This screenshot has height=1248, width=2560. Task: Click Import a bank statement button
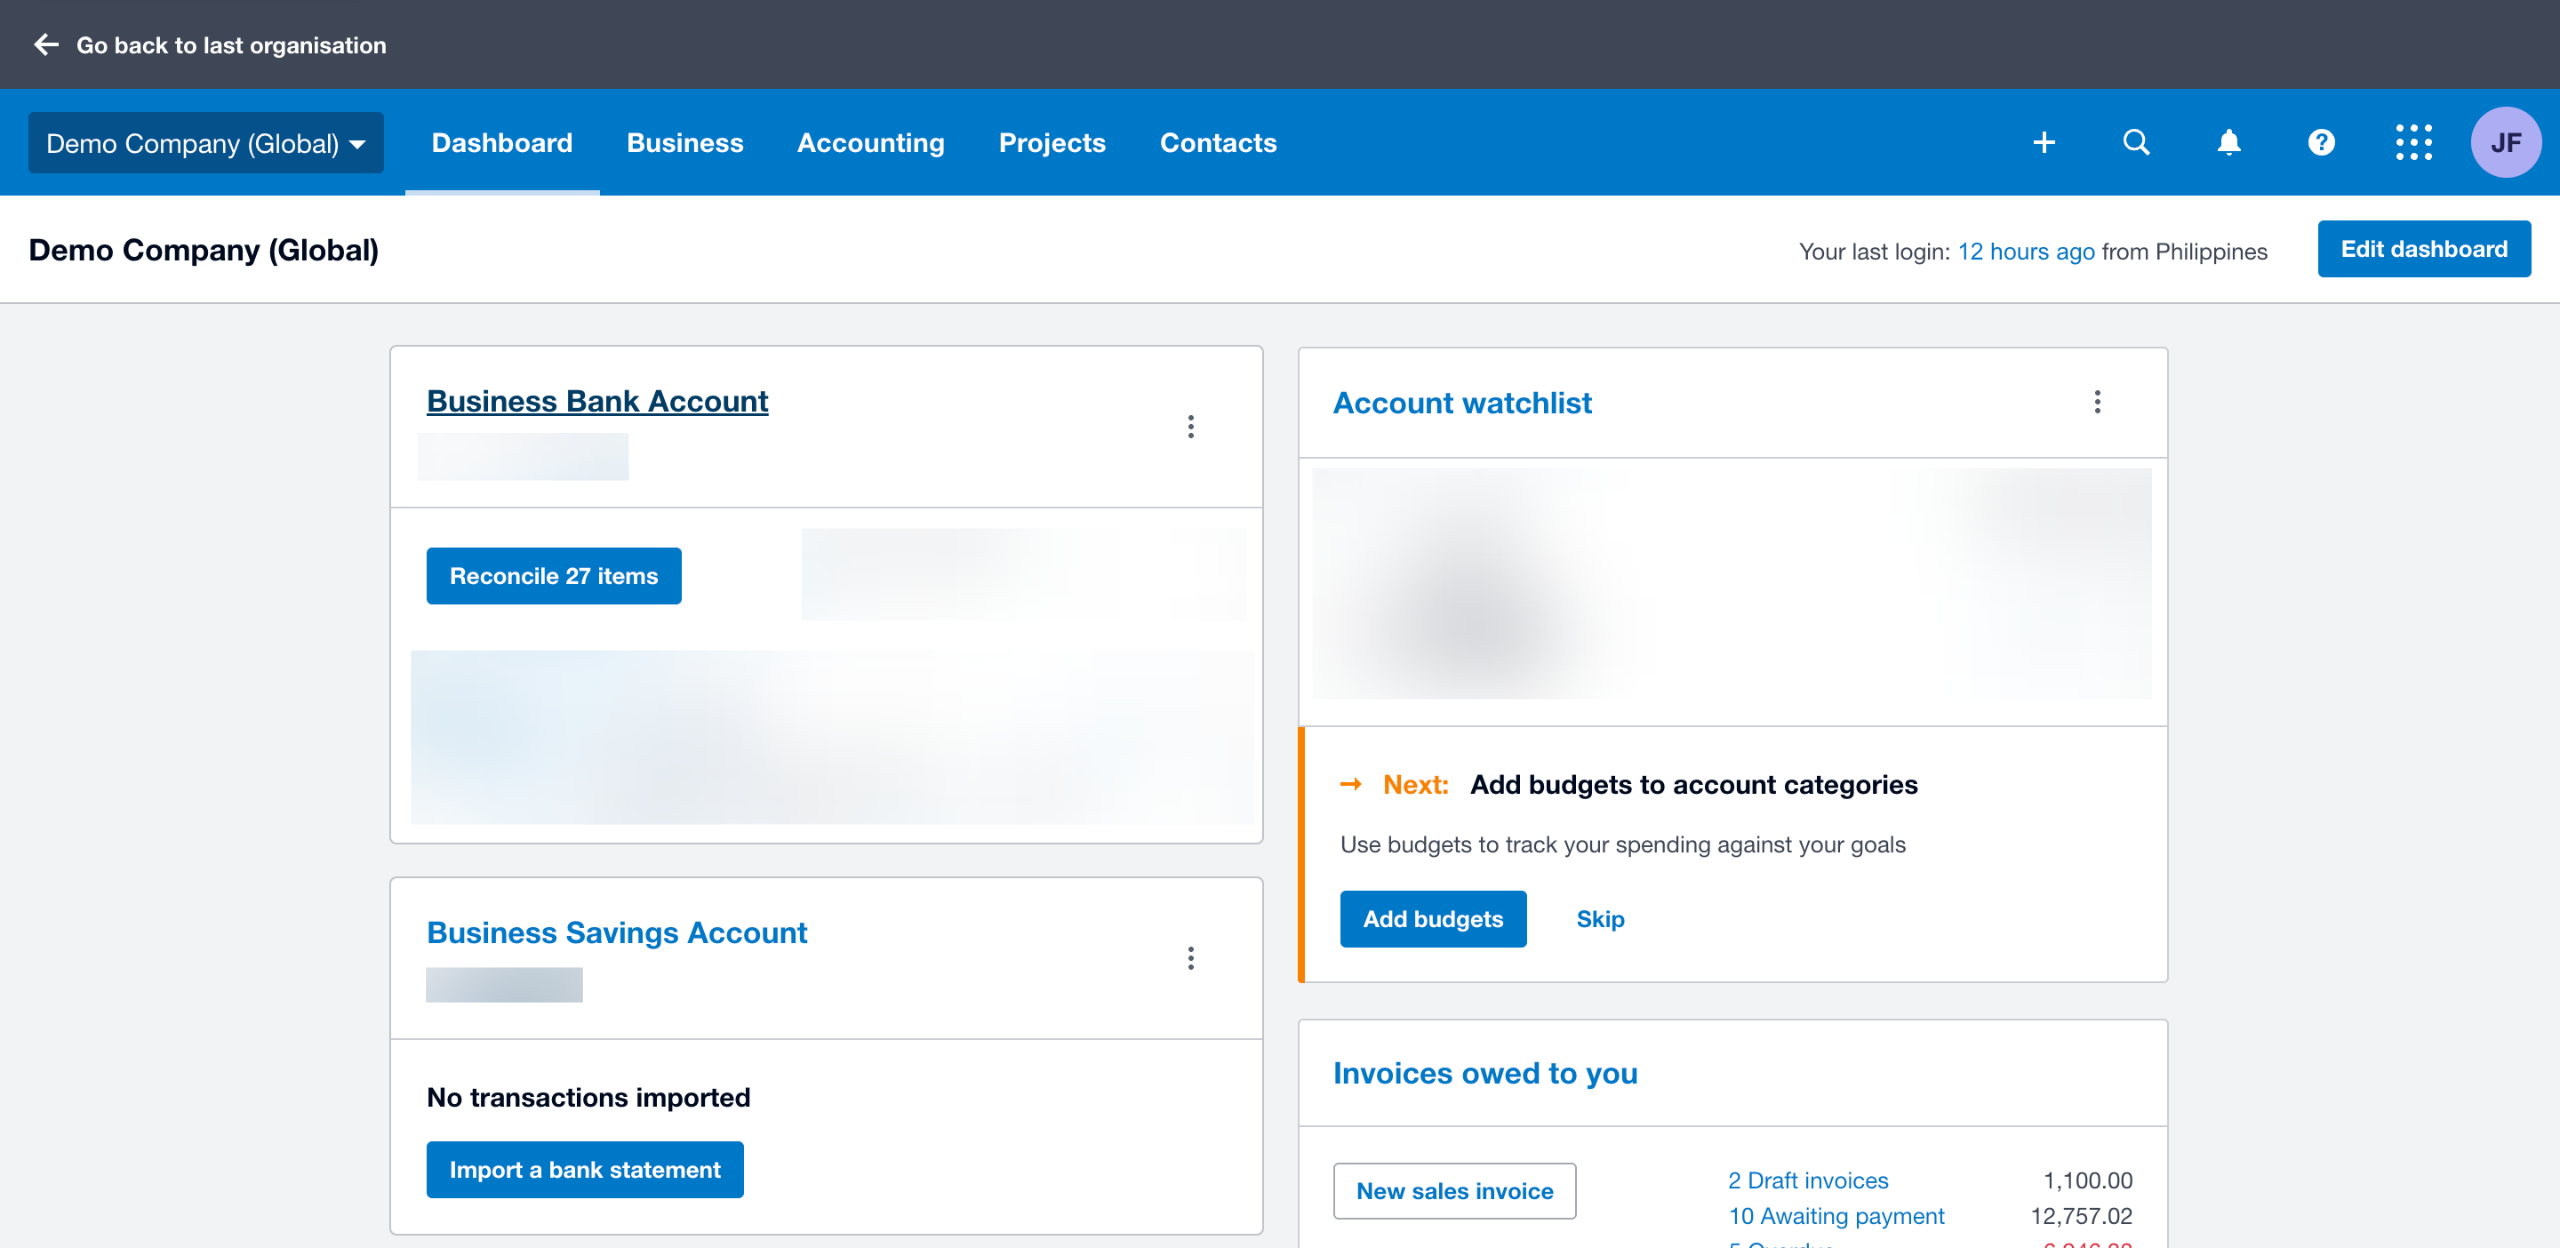(585, 1170)
